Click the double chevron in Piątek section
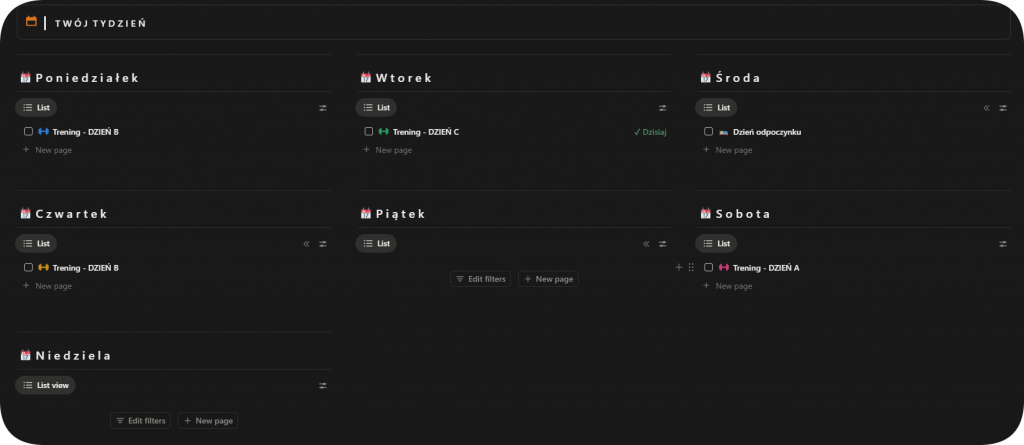The width and height of the screenshot is (1024, 445). pyautogui.click(x=646, y=244)
